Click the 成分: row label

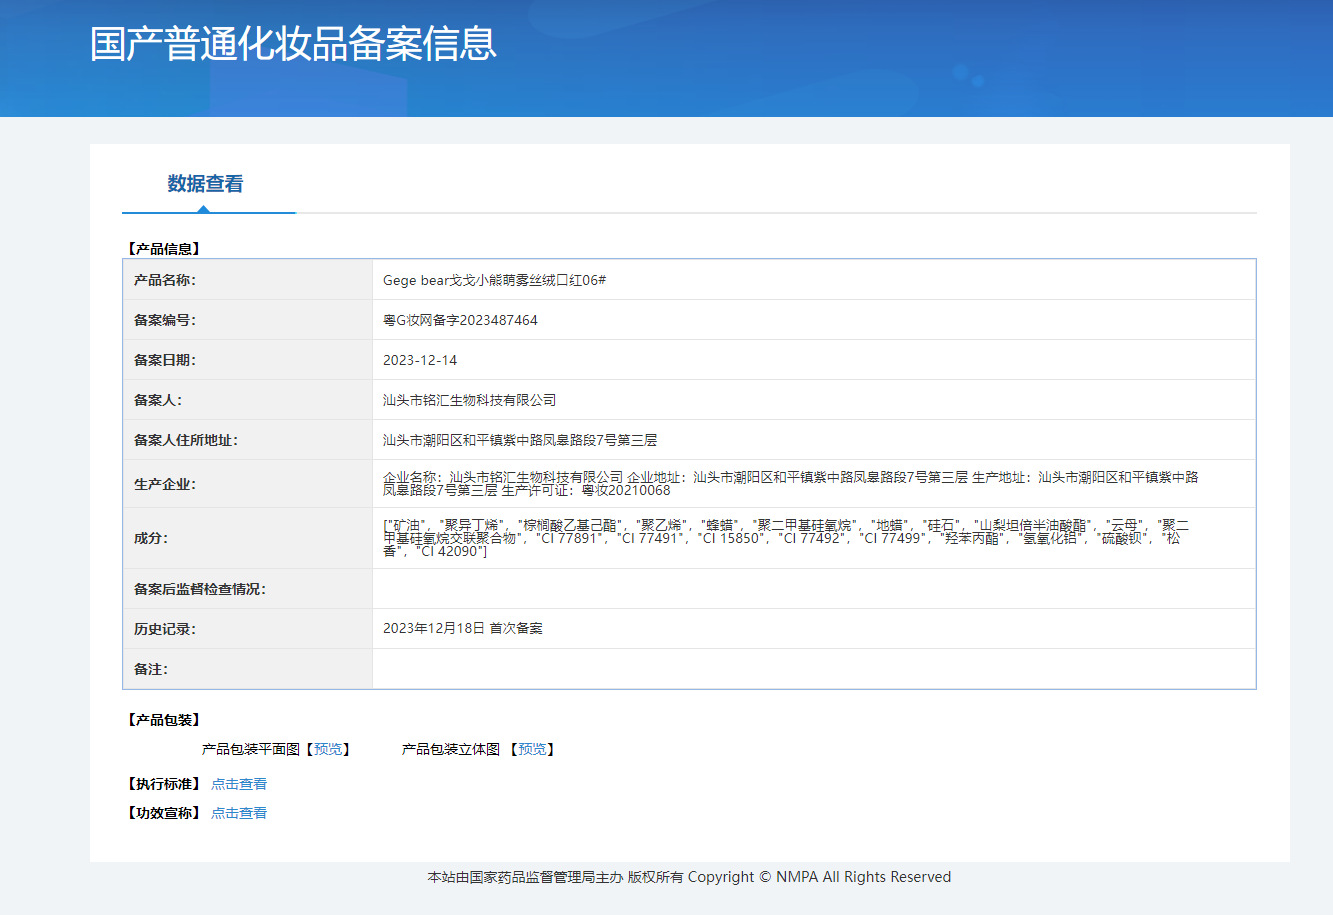(x=151, y=538)
